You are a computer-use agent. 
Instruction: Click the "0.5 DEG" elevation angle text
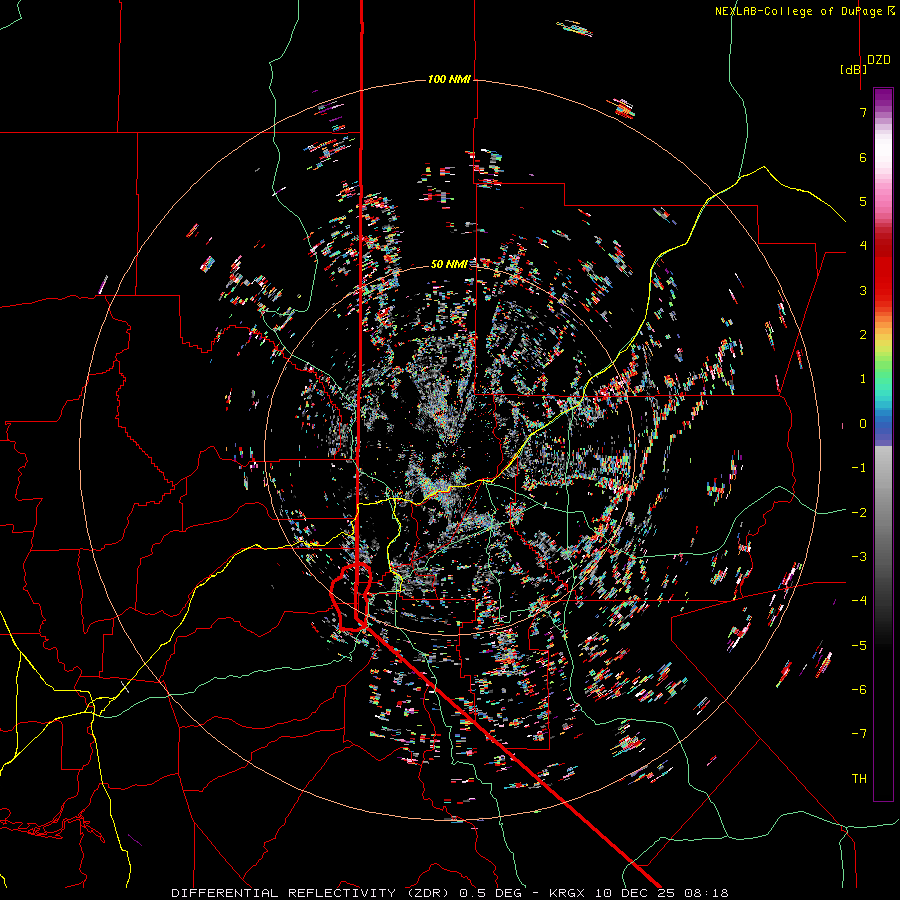(490, 893)
